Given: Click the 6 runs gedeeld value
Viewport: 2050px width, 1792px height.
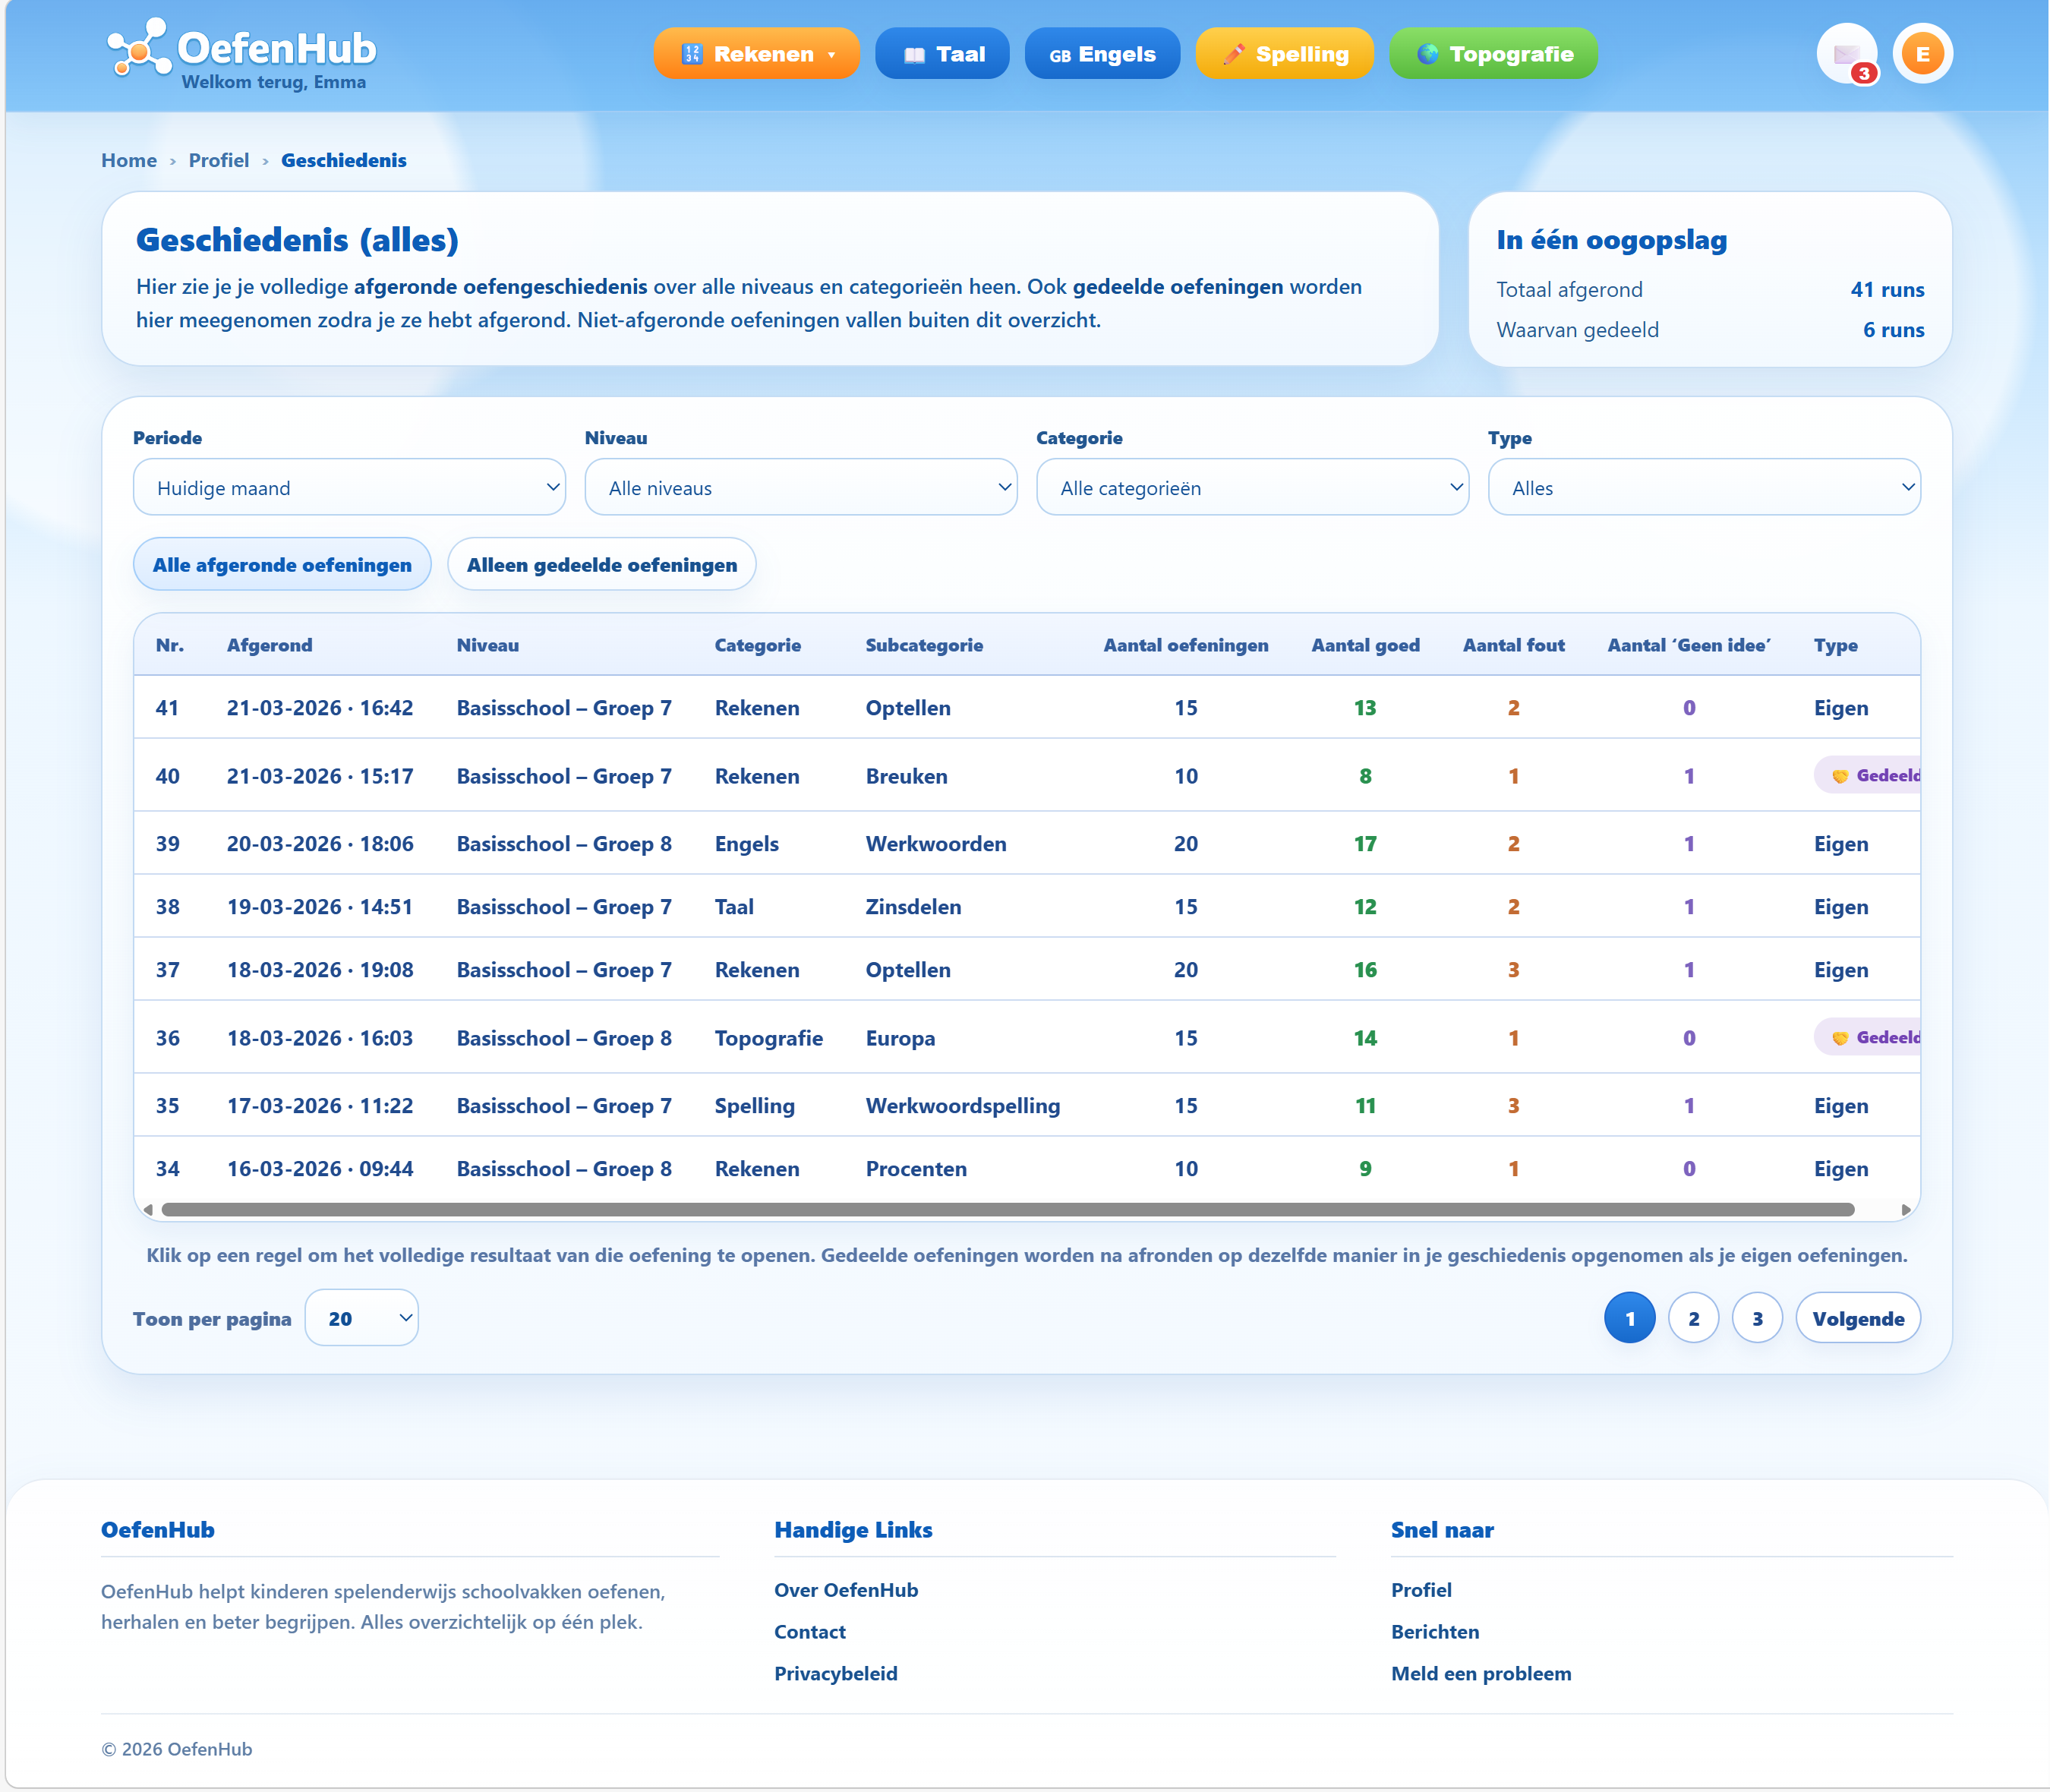Looking at the screenshot, I should tap(1893, 330).
